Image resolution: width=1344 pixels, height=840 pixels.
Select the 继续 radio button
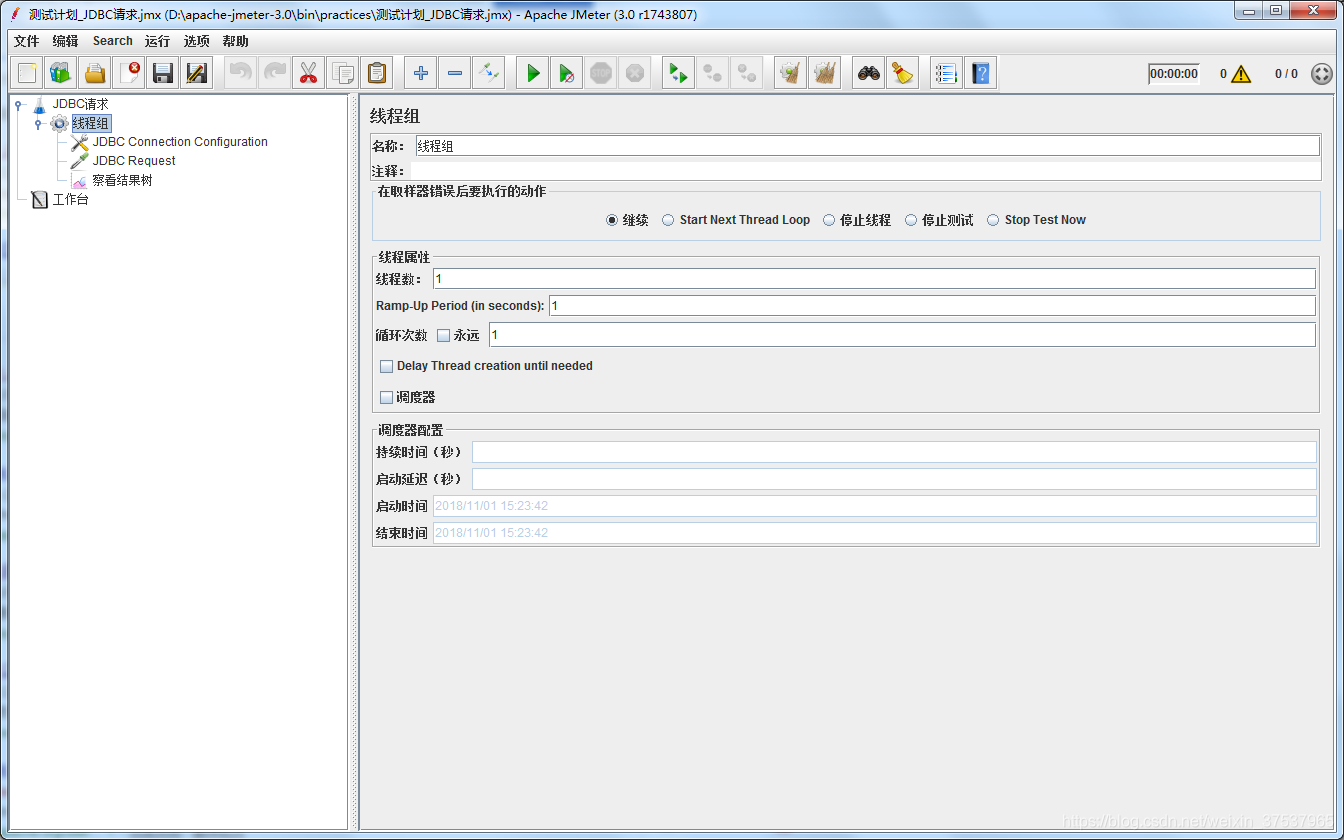(x=612, y=220)
